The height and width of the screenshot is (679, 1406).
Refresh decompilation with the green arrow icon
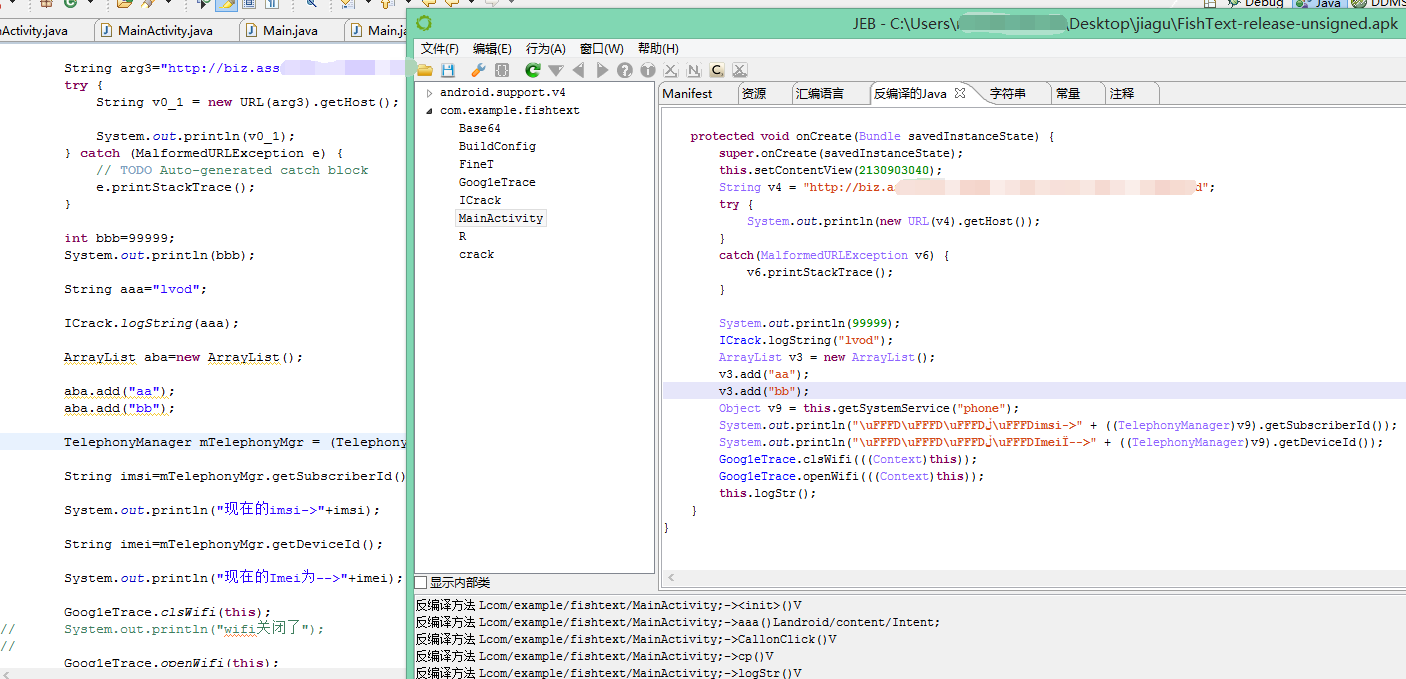(533, 70)
